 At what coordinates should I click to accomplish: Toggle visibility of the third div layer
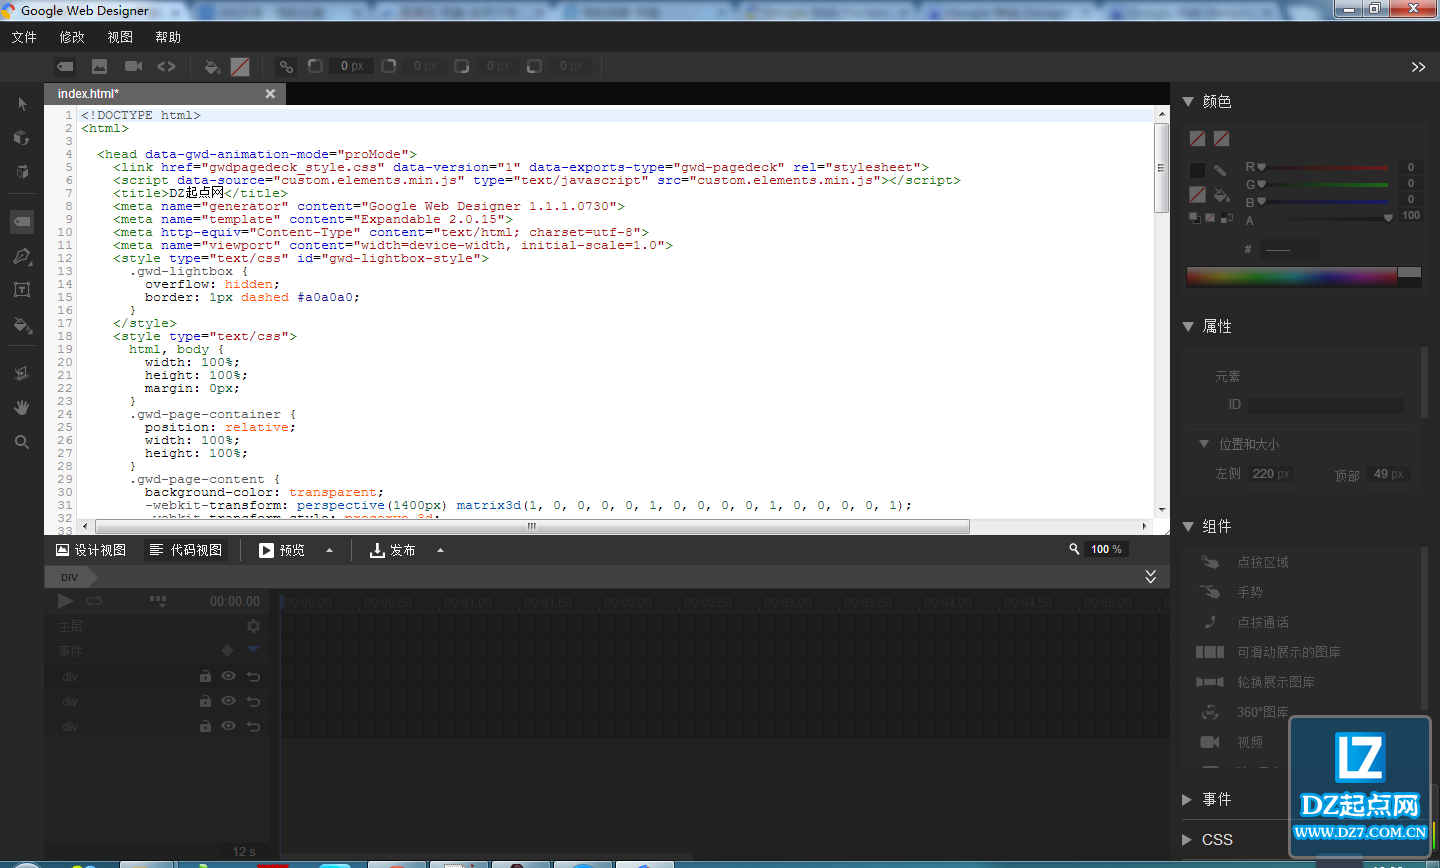(x=228, y=726)
